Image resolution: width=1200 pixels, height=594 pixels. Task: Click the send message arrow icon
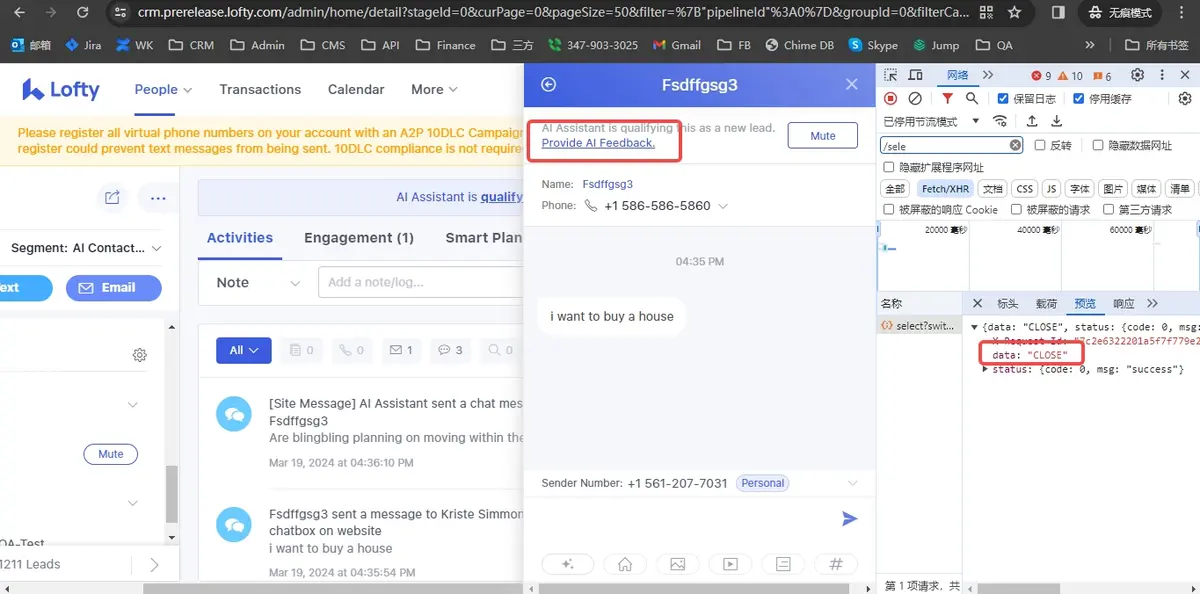[x=849, y=518]
